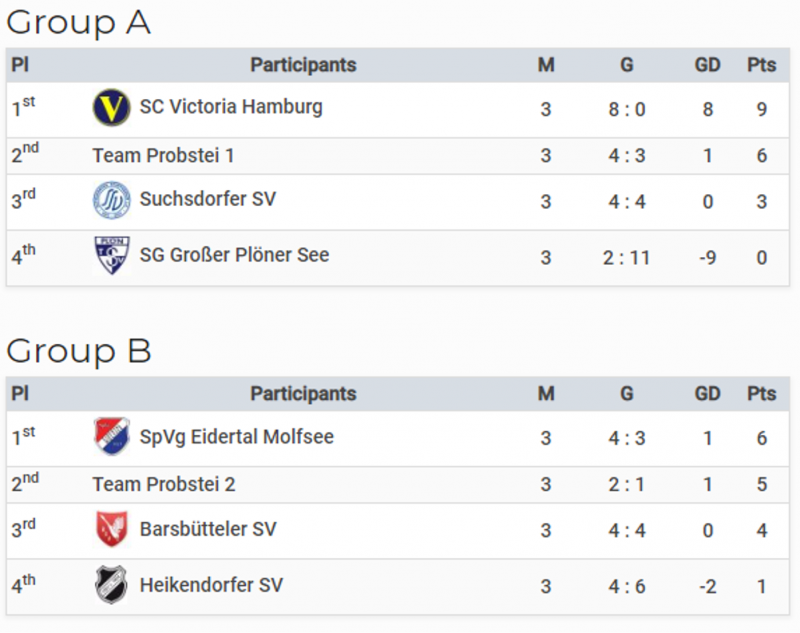Open SG Großer Plöner See team link
The image size is (800, 633).
[235, 255]
